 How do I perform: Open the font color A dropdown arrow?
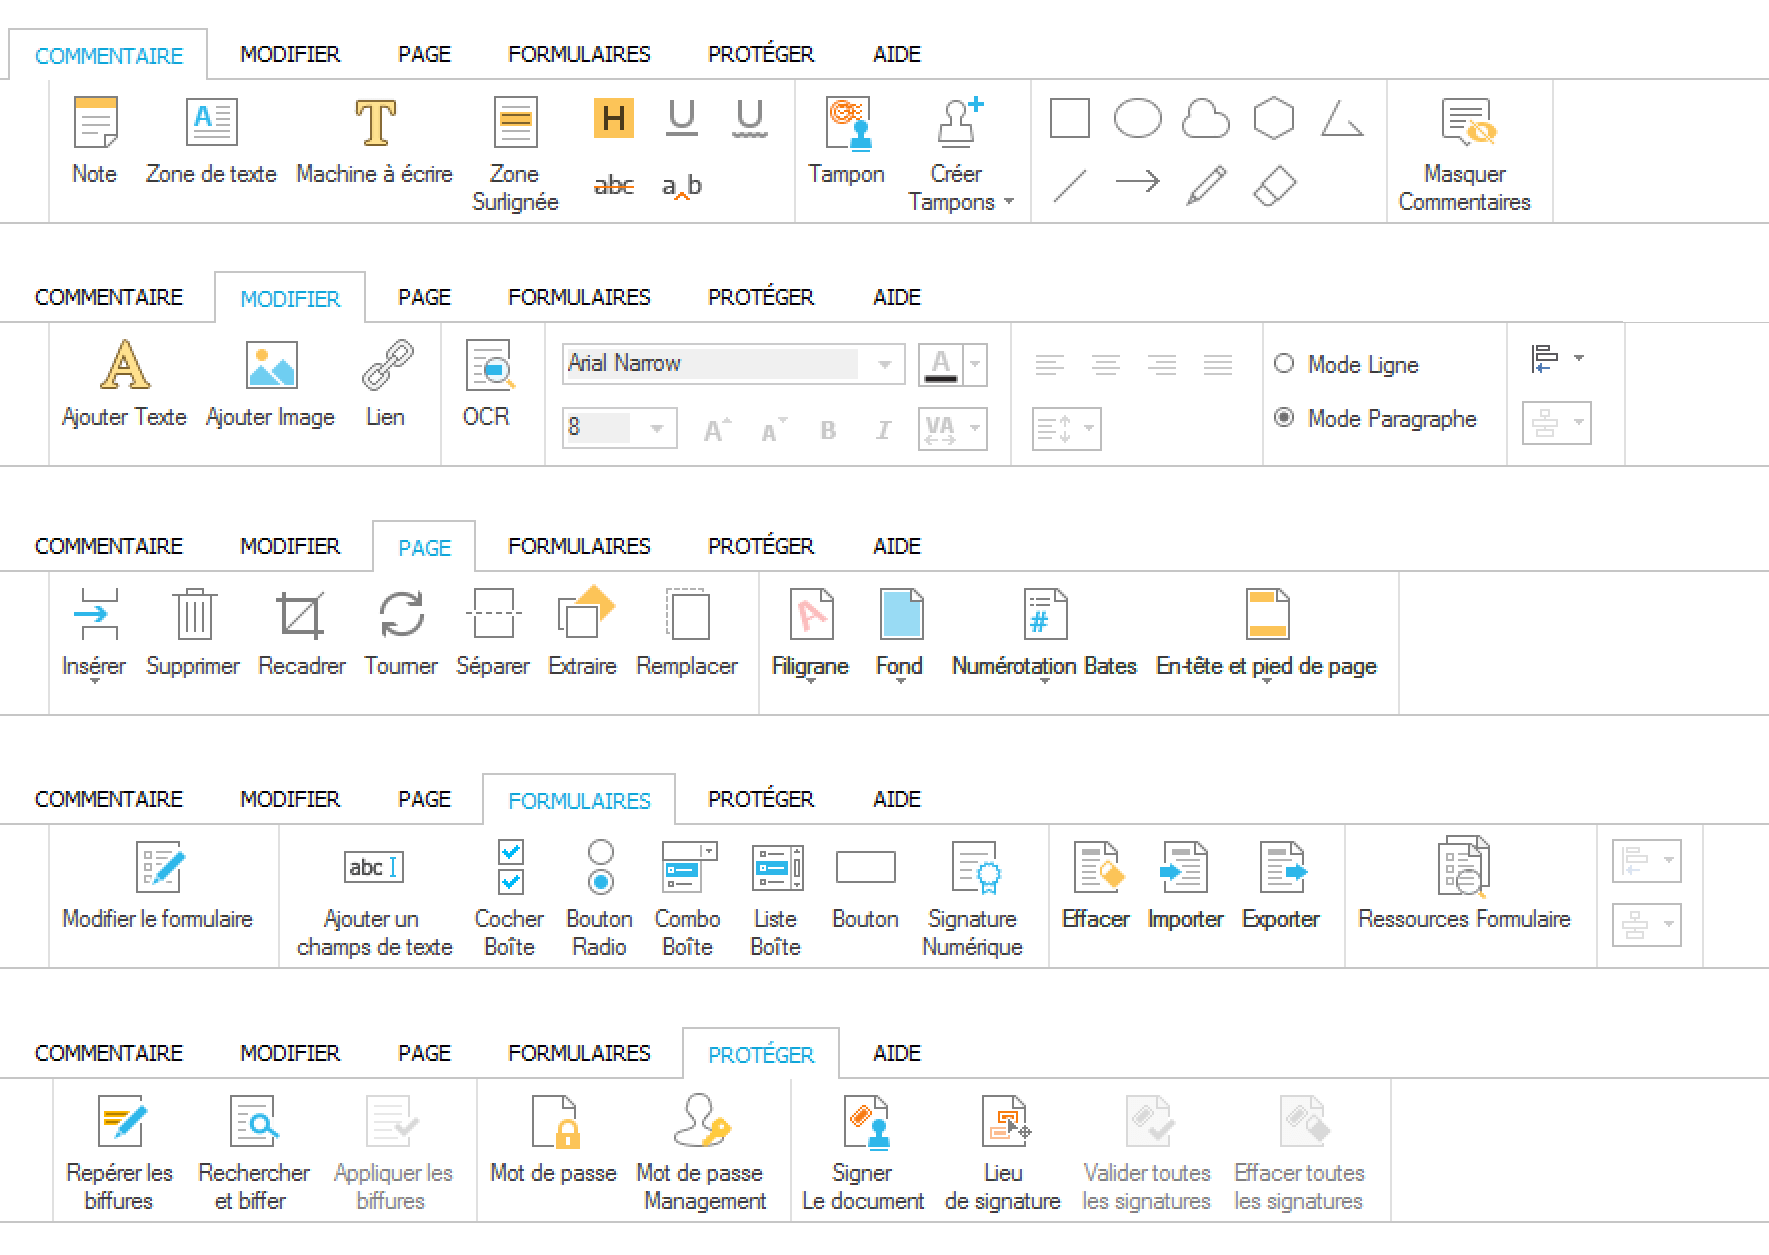pos(975,364)
